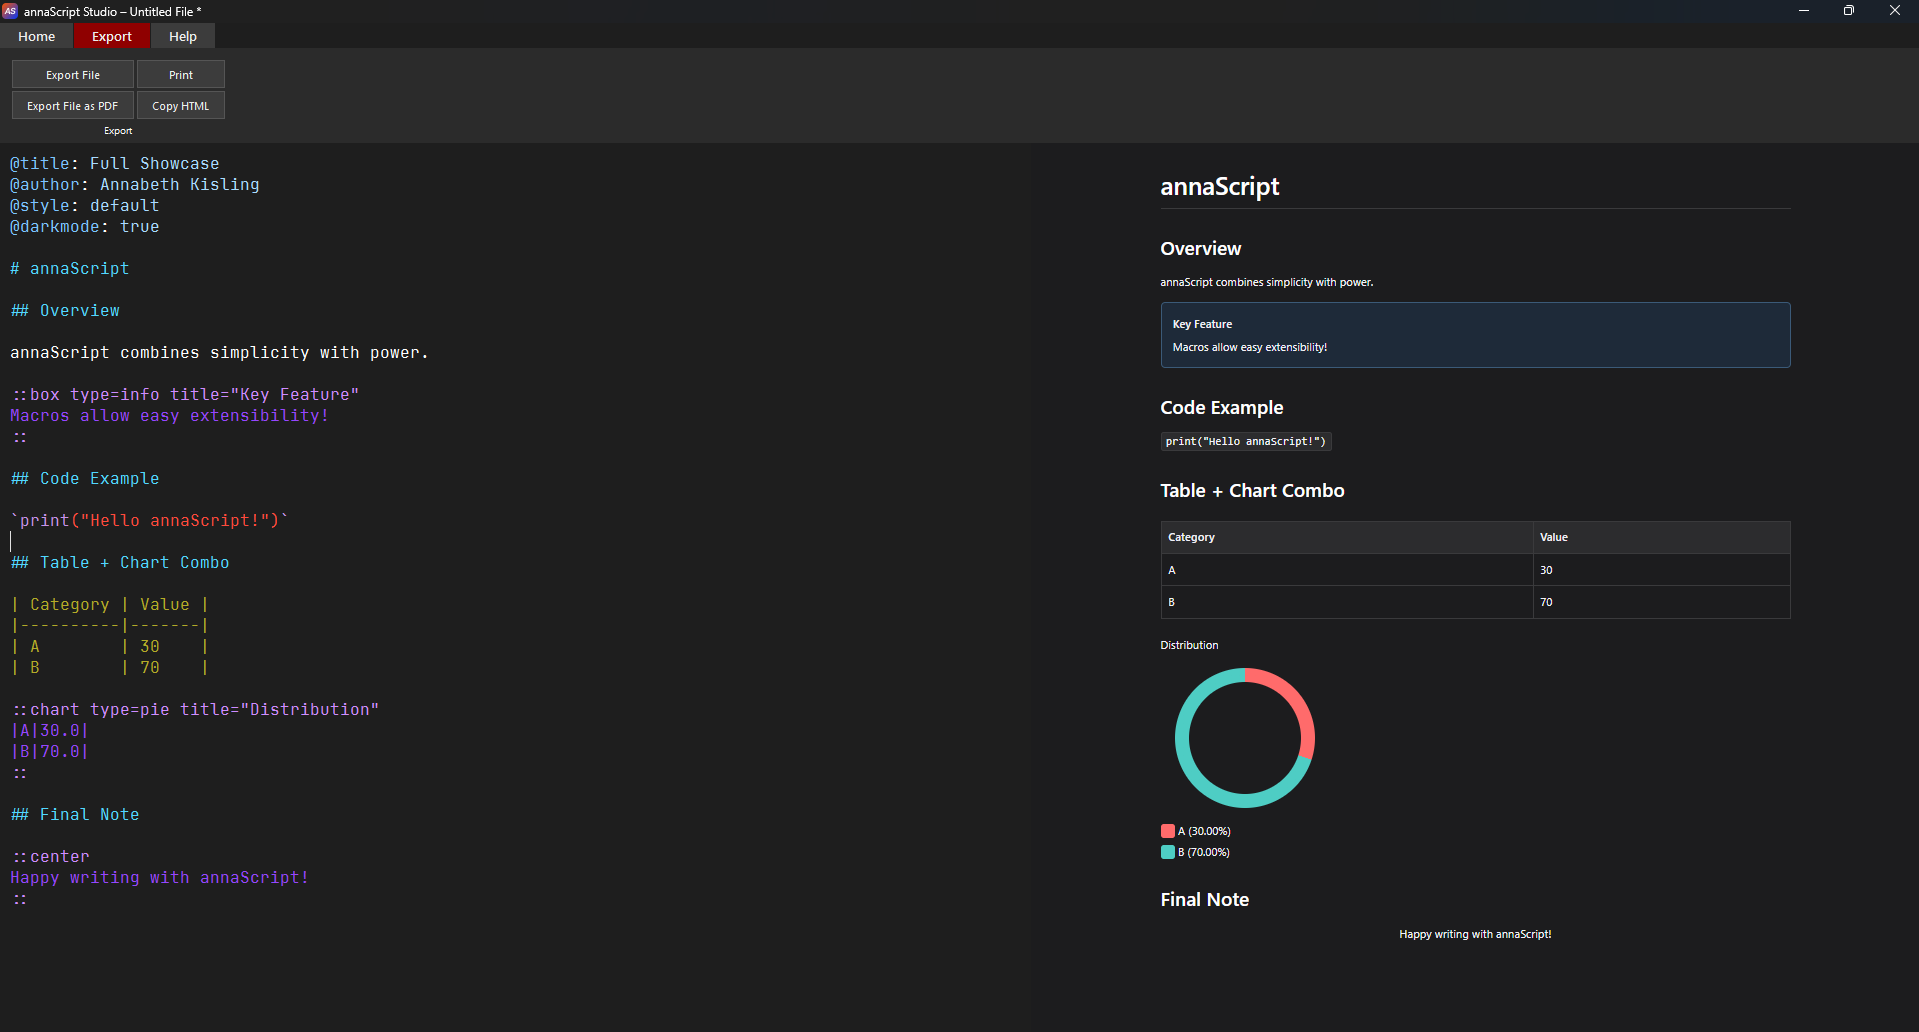The image size is (1919, 1032).
Task: Click the '::center' editor line
Action: (x=49, y=857)
